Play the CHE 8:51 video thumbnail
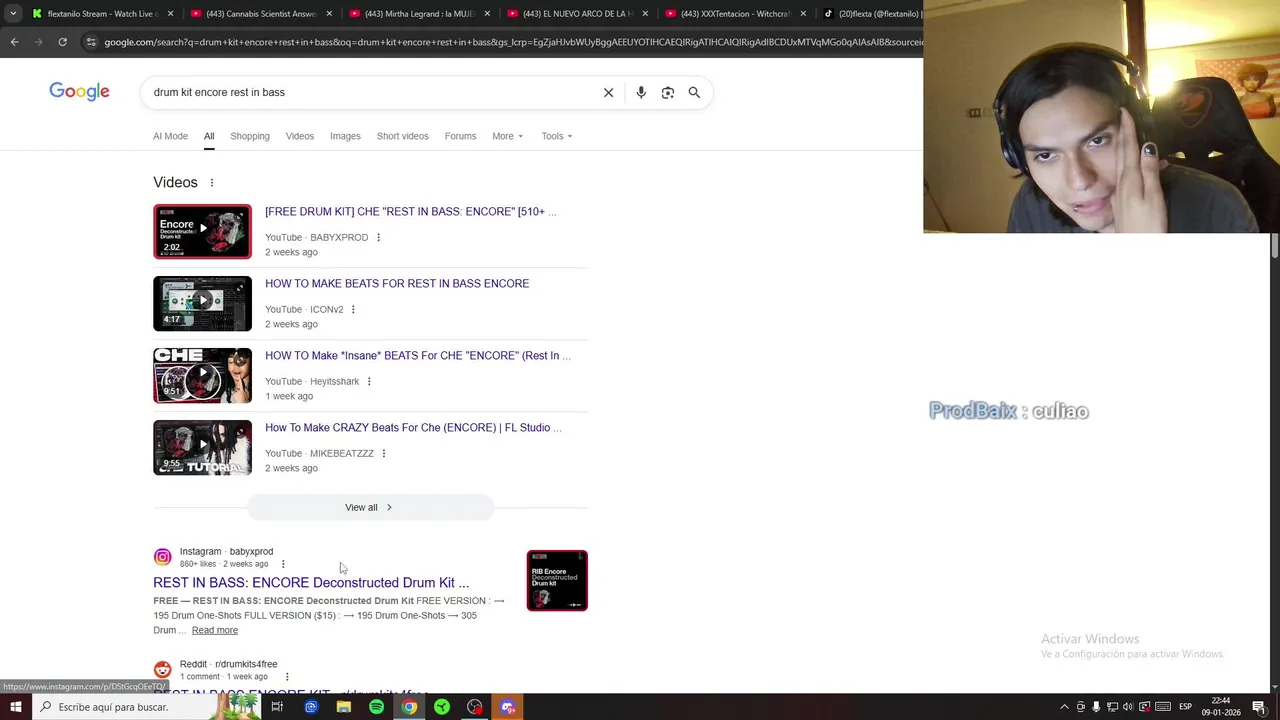1280x720 pixels. click(202, 375)
